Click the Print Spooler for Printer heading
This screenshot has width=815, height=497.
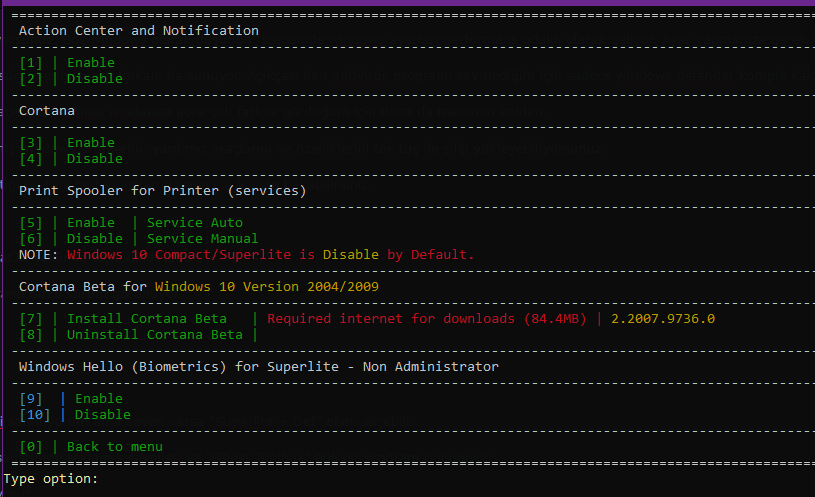click(x=163, y=191)
